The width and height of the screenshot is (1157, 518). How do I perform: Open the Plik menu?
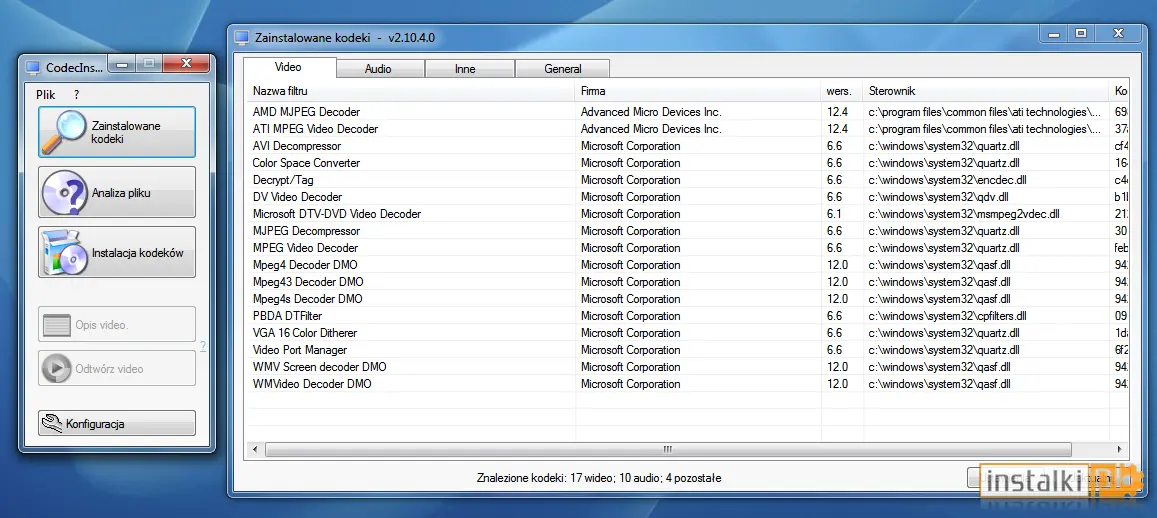tap(46, 94)
